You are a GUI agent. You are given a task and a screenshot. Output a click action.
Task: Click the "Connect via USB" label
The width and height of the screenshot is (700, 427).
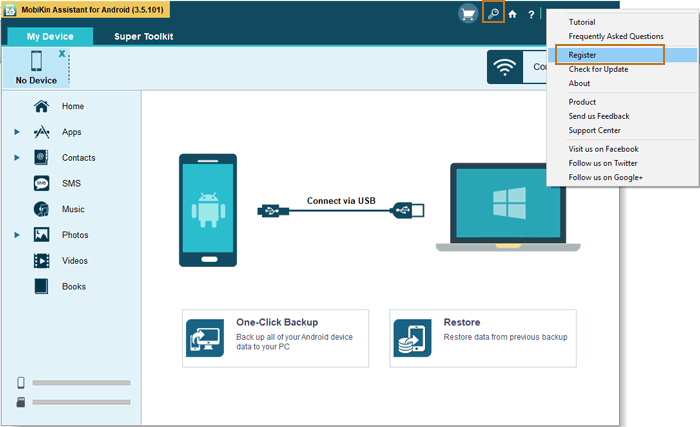[x=341, y=201]
